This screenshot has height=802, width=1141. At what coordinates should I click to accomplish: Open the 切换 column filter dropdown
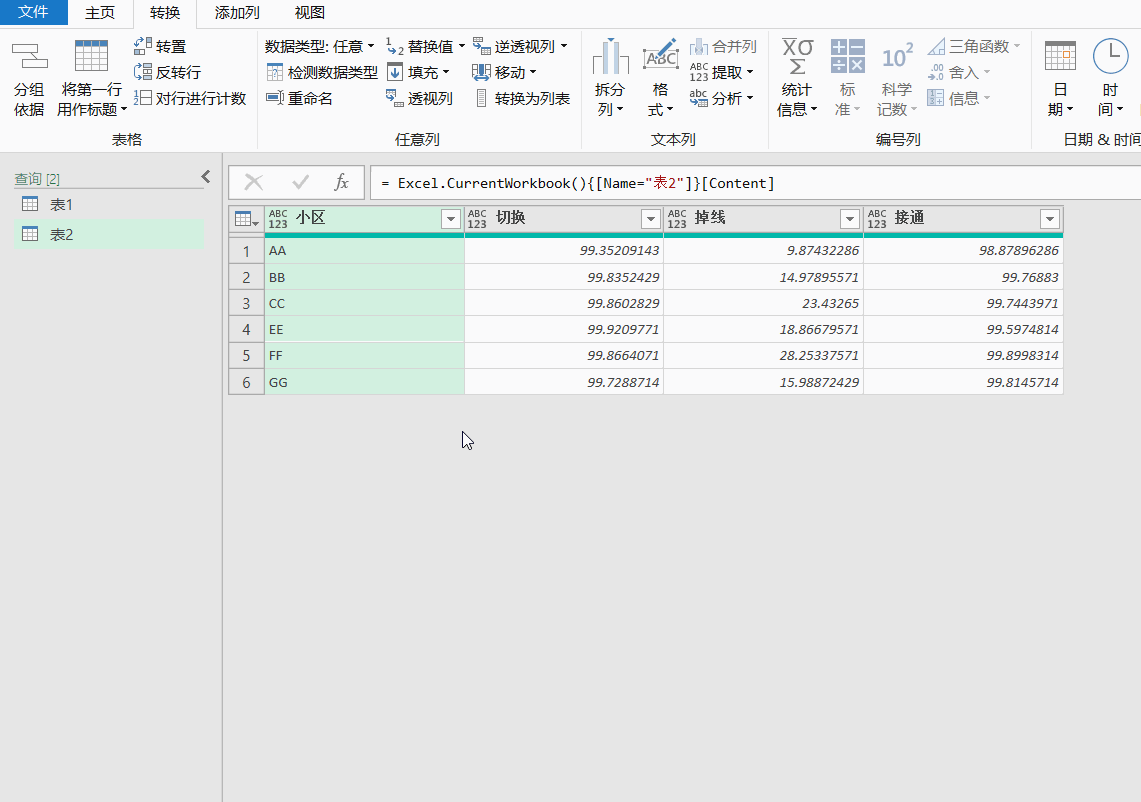tap(650, 219)
